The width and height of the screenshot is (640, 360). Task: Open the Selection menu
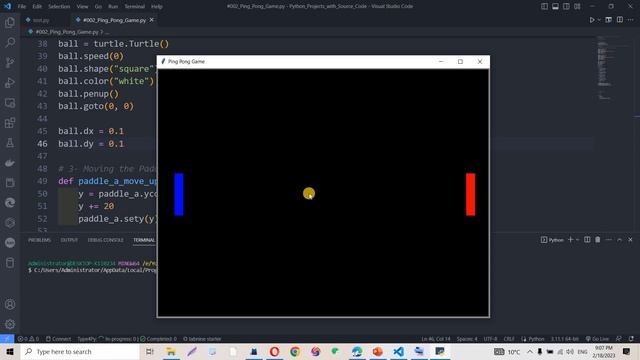(x=59, y=7)
